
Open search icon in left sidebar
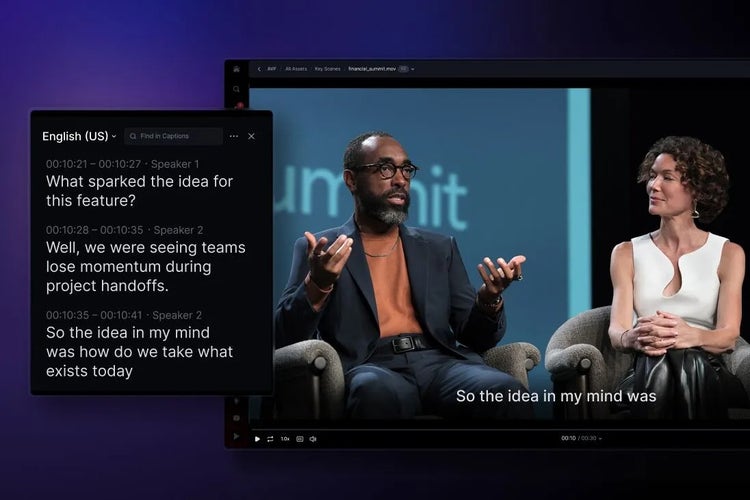tap(237, 88)
